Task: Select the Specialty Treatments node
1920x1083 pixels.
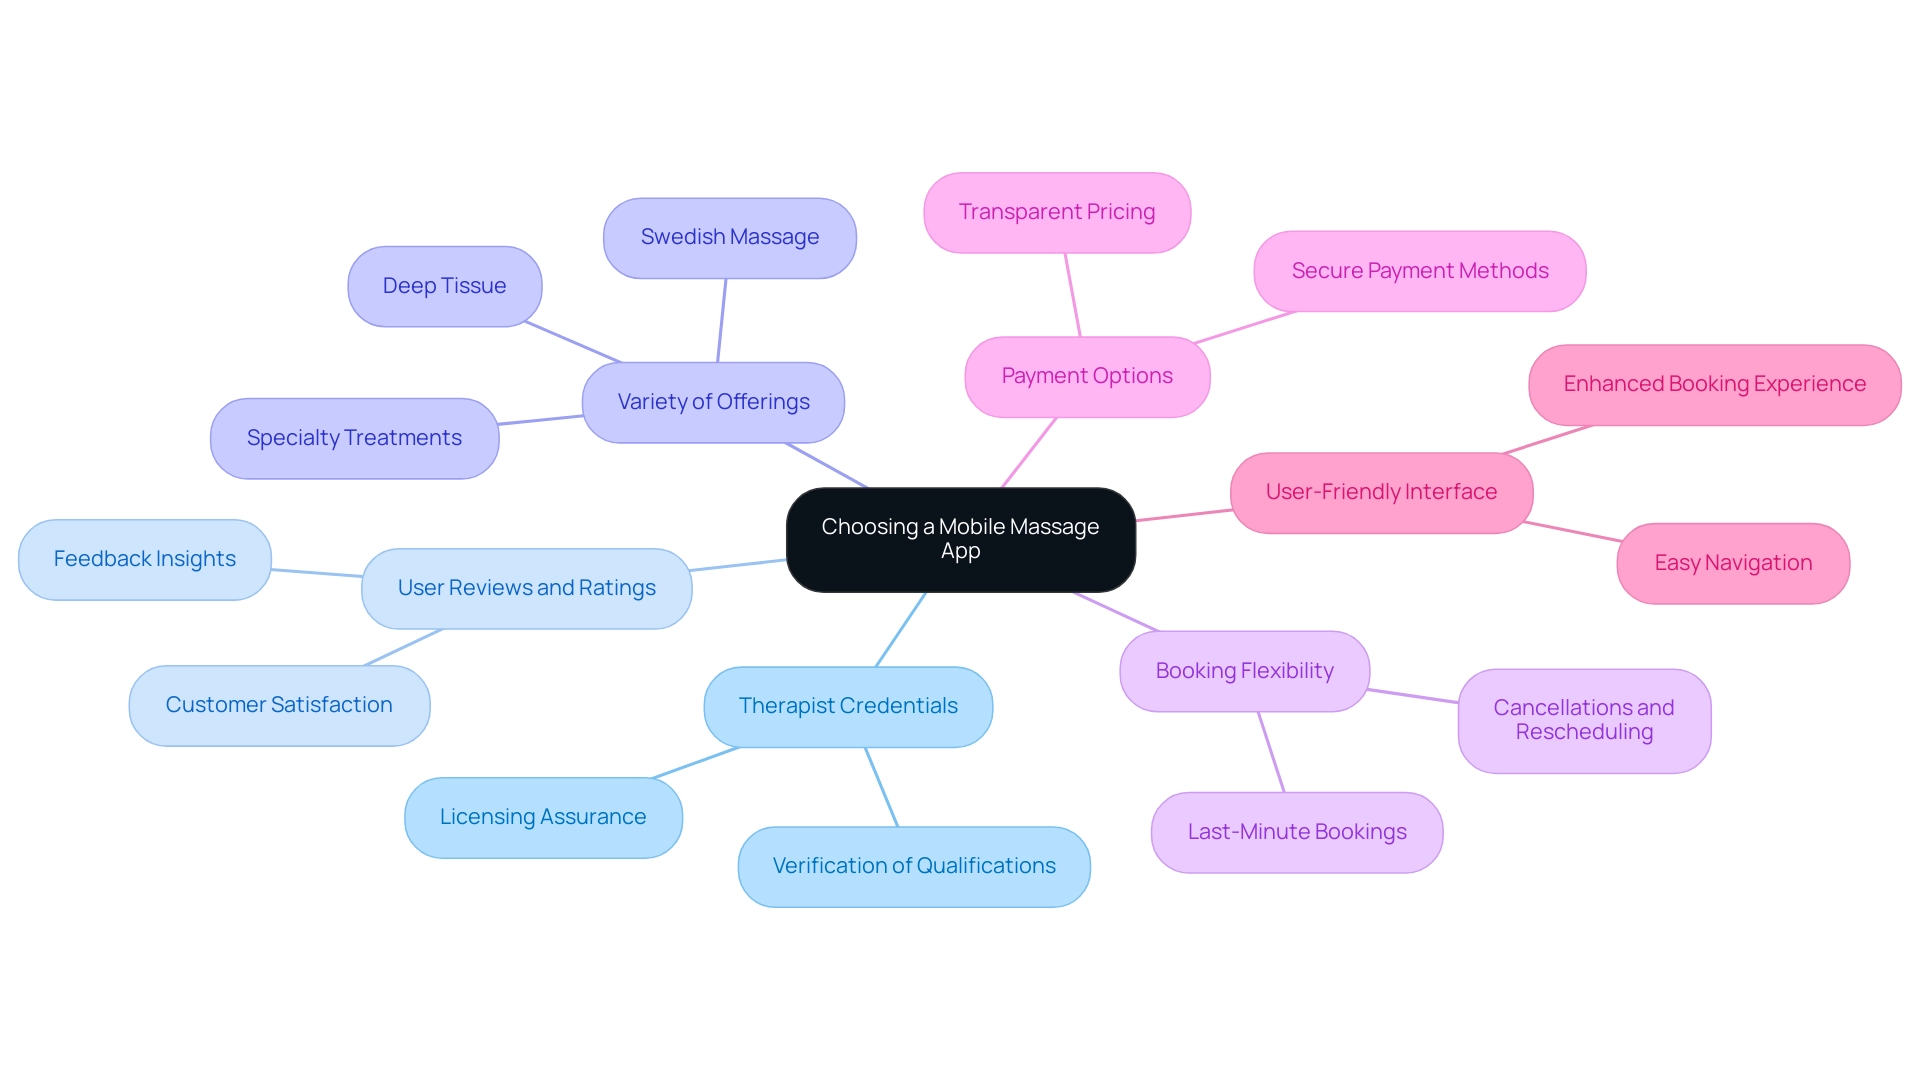Action: [x=353, y=437]
